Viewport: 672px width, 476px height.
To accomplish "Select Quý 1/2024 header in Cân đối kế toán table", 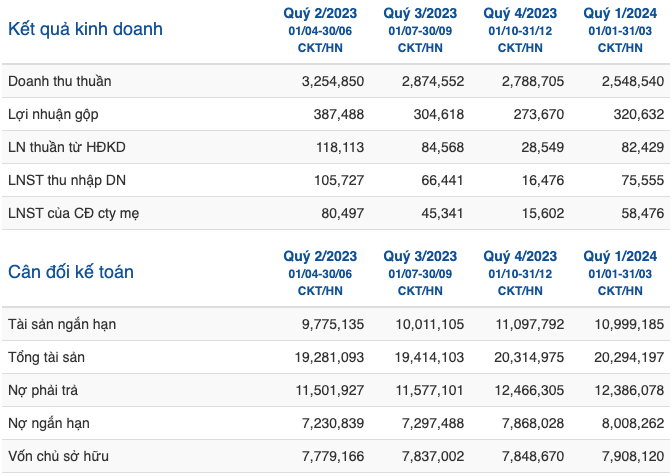I will pos(620,257).
